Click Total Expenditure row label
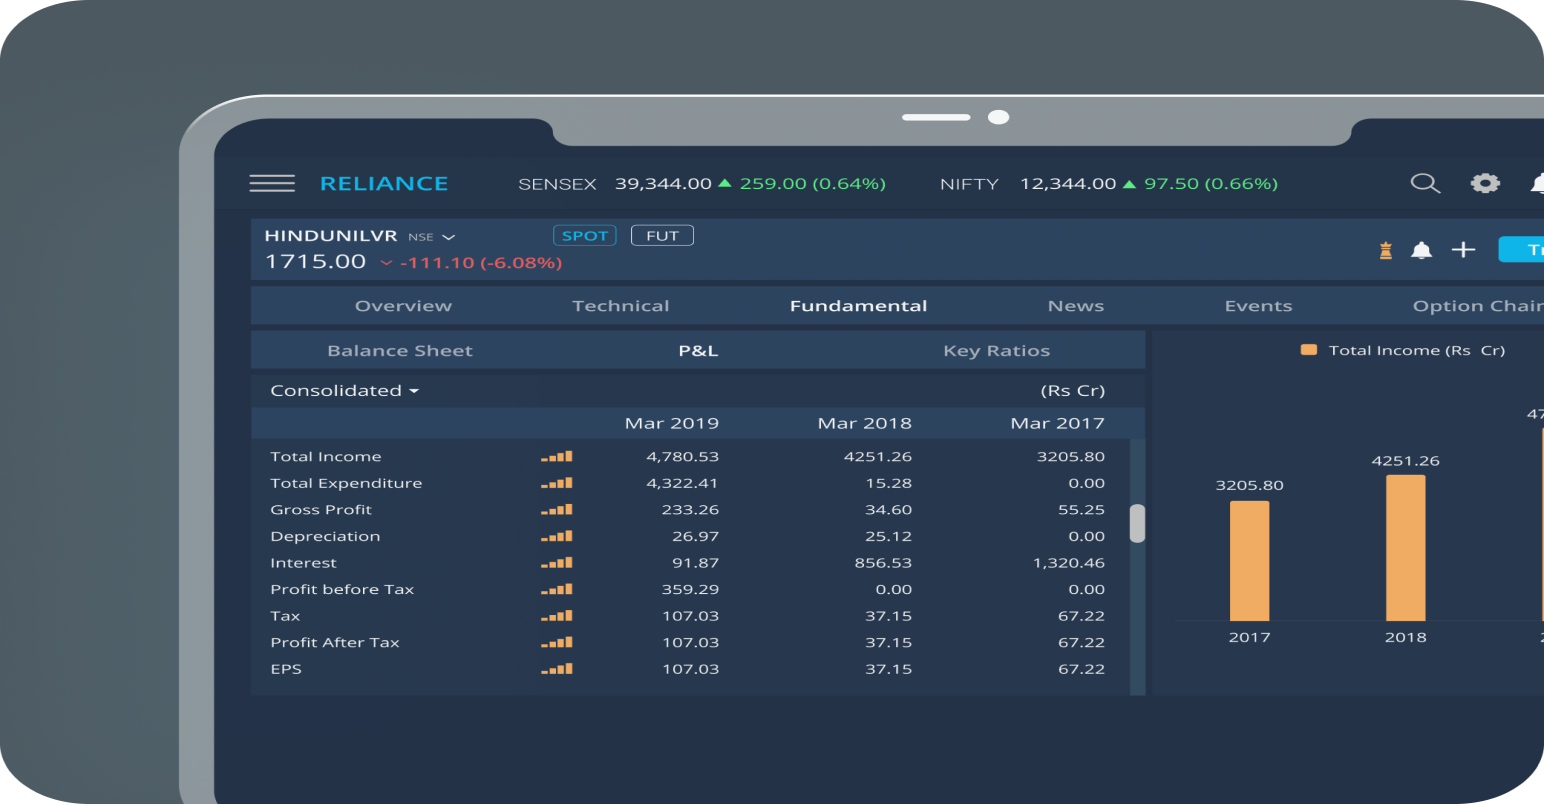Viewport: 1544px width, 804px height. [x=346, y=483]
